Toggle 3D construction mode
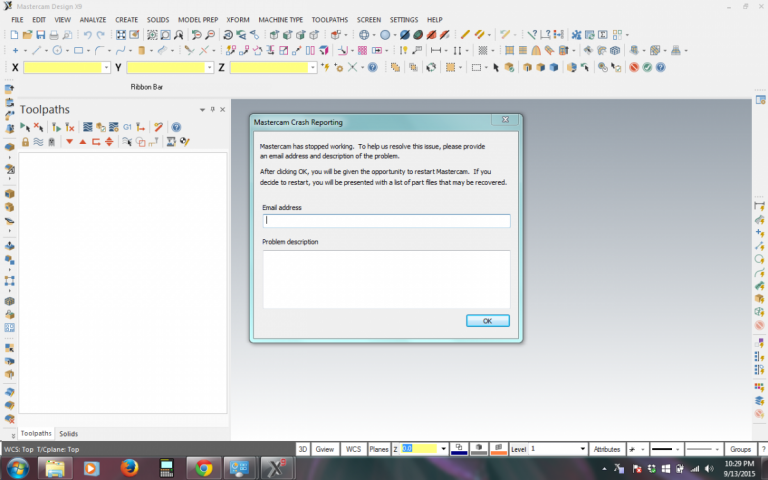The width and height of the screenshot is (768, 480). coord(303,449)
